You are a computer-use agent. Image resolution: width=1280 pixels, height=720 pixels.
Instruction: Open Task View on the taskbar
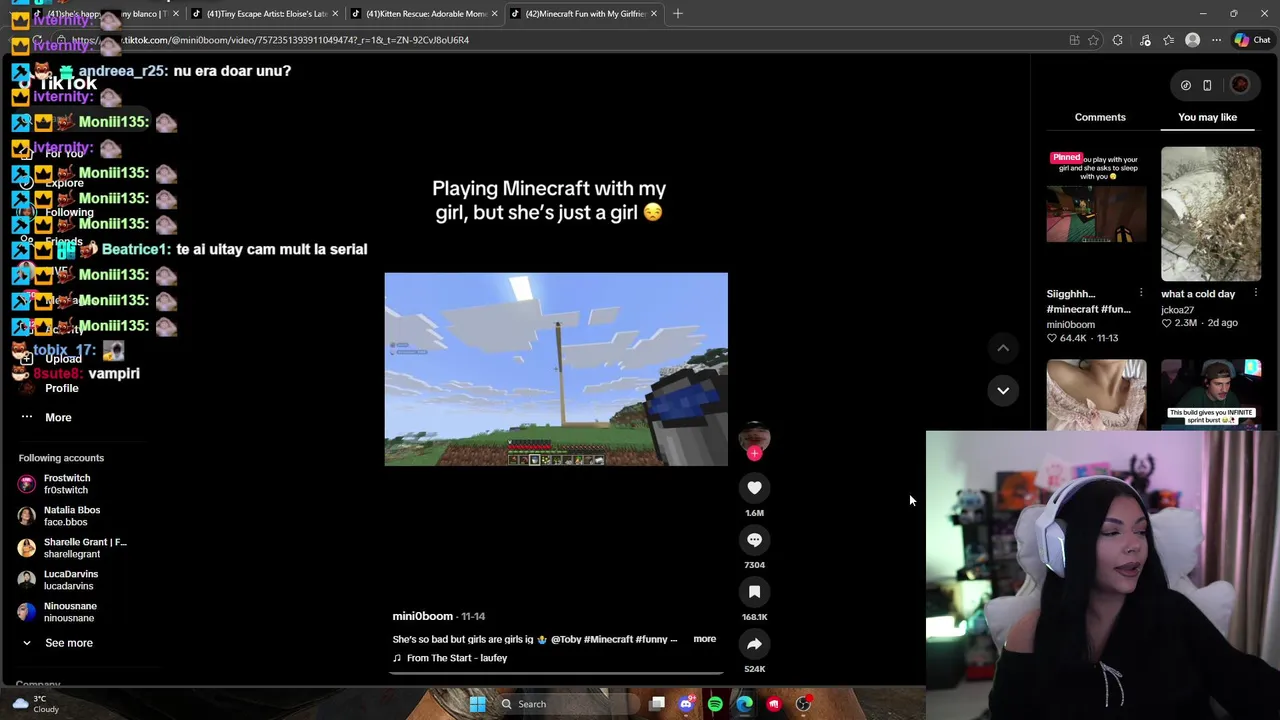coord(657,704)
